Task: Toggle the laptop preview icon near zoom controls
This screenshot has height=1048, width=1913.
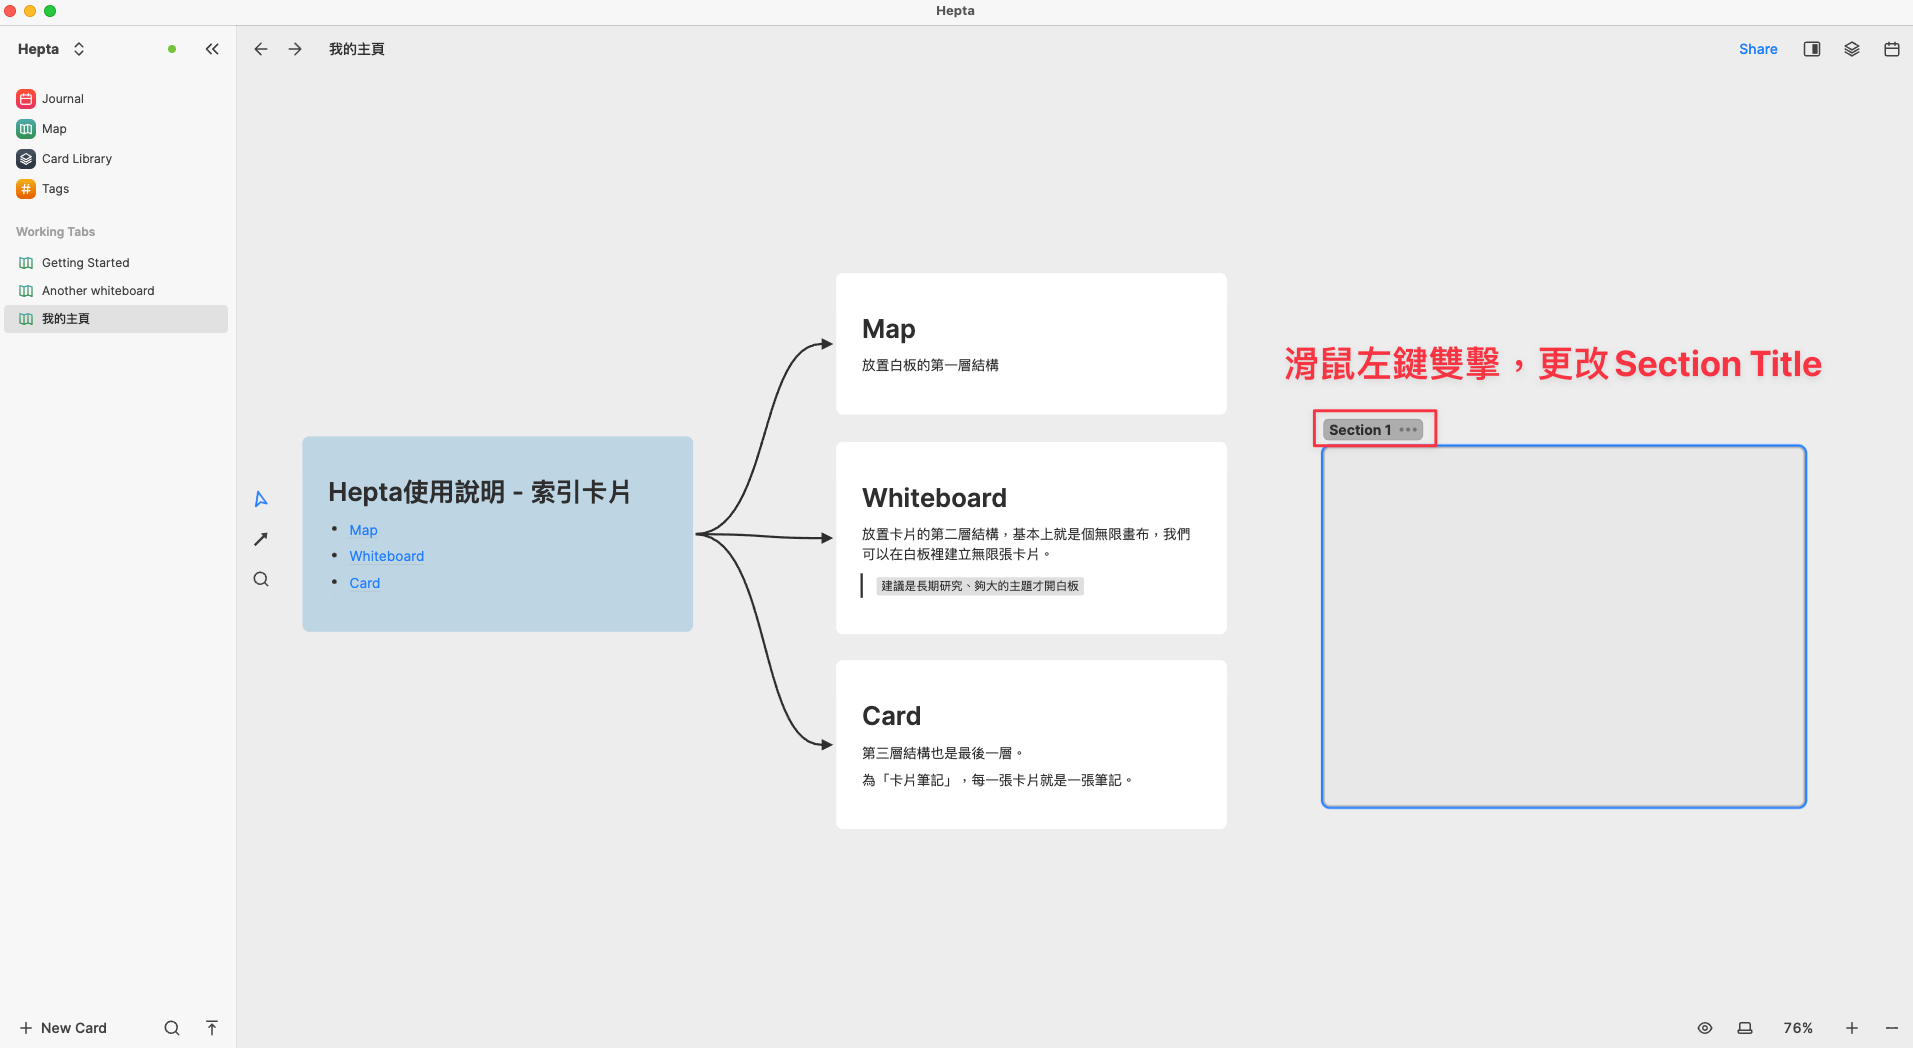Action: pos(1744,1027)
